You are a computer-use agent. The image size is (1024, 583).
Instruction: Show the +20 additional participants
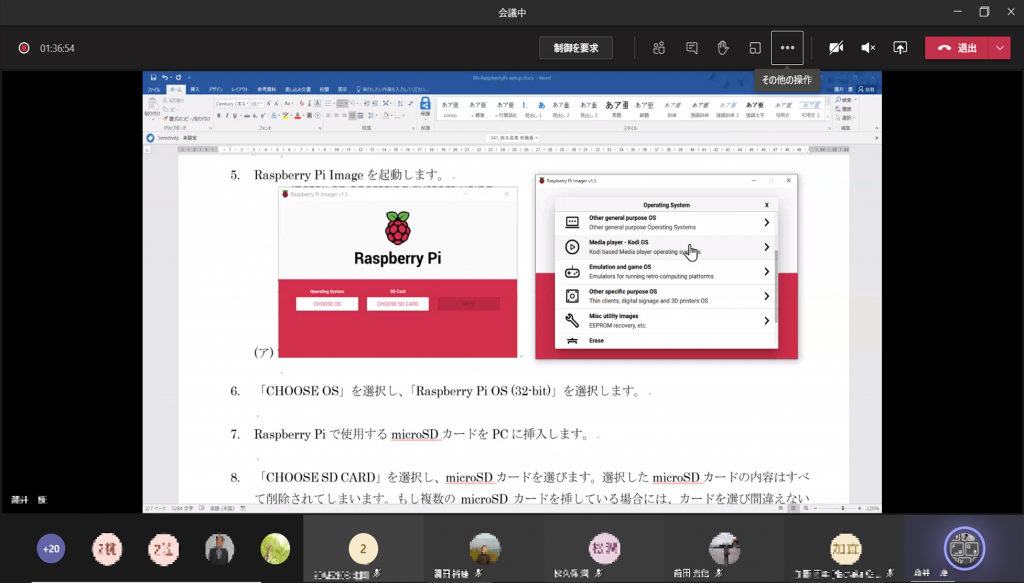(x=51, y=548)
